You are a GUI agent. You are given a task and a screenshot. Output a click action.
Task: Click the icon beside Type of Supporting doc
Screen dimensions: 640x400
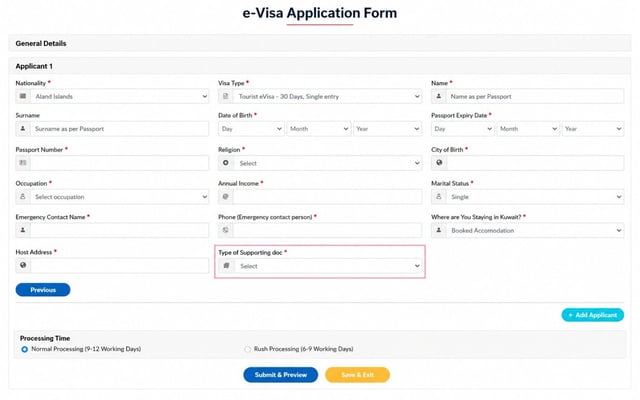[227, 266]
